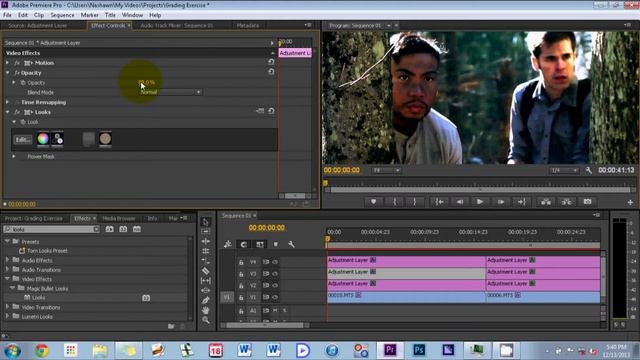Reset the Motion effect

[x=271, y=62]
